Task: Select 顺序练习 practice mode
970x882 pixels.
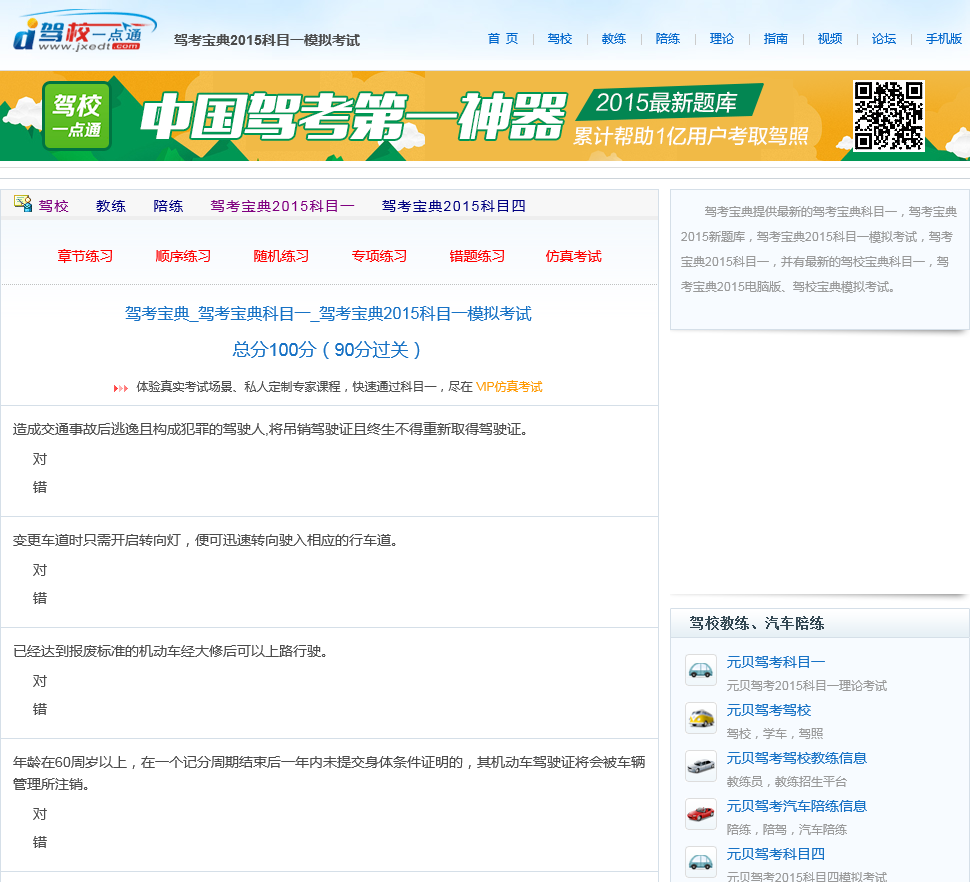Action: click(x=183, y=256)
